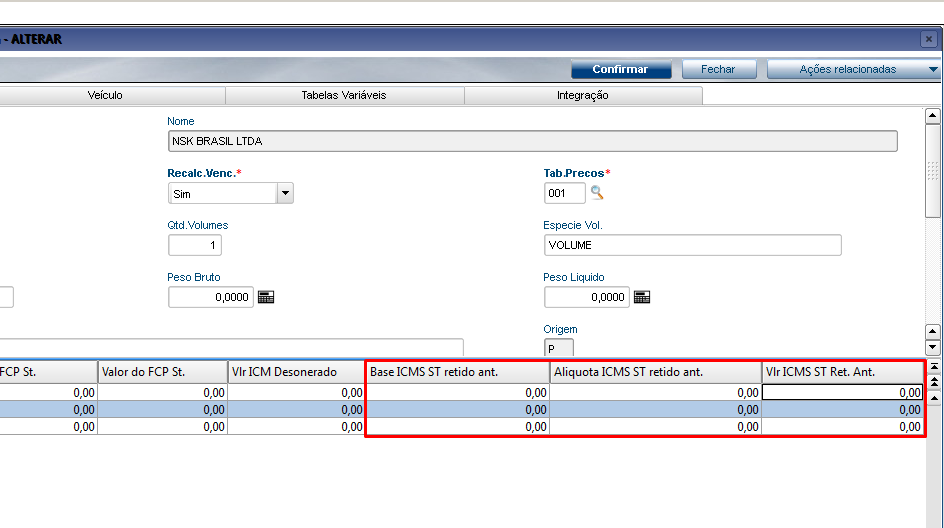
Task: Select second-row Valor do FCP St. cell
Action: [x=163, y=409]
